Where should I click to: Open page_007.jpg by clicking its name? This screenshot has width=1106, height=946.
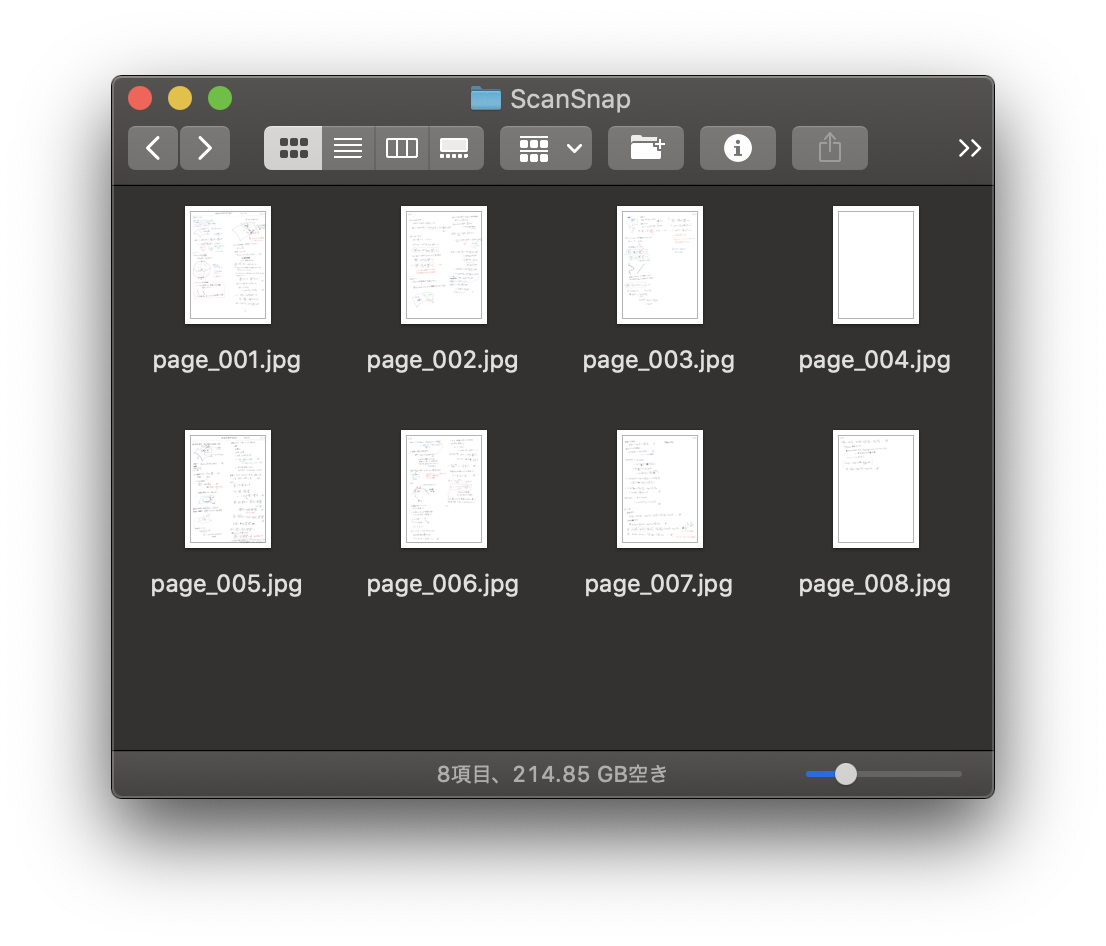pyautogui.click(x=658, y=584)
